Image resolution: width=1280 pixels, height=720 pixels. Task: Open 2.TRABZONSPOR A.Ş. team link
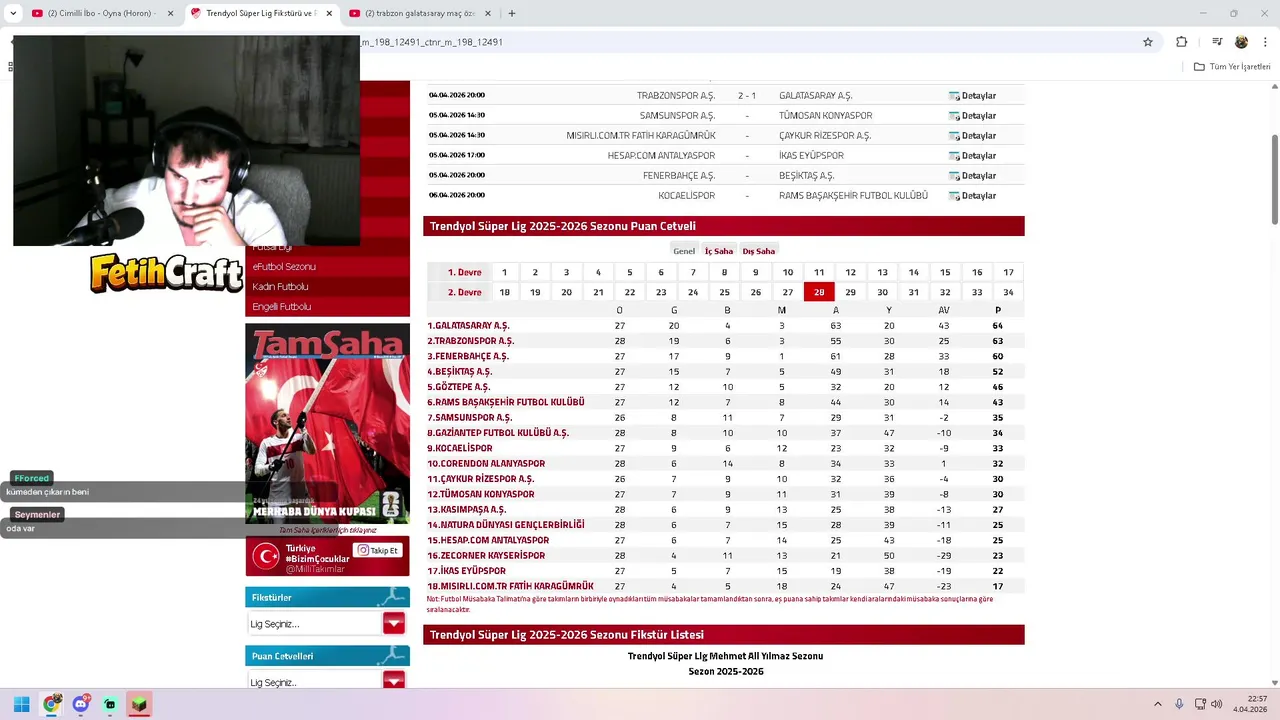point(470,341)
